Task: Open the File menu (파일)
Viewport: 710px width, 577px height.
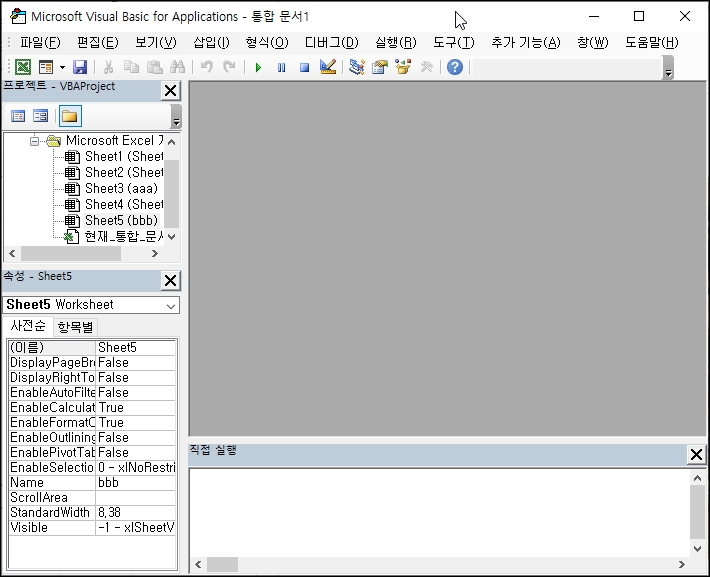Action: click(40, 43)
